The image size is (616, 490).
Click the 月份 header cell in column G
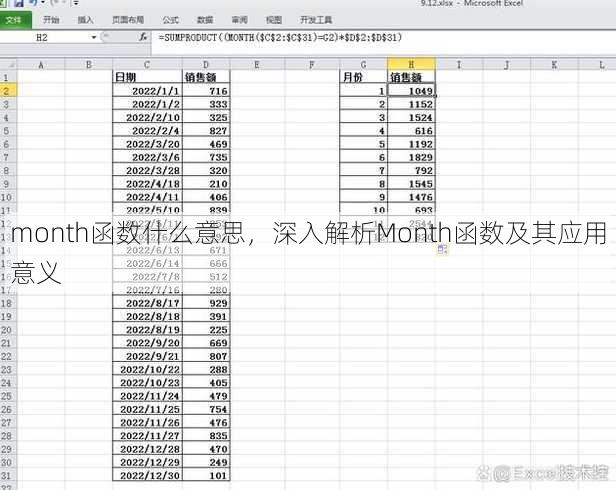click(363, 77)
